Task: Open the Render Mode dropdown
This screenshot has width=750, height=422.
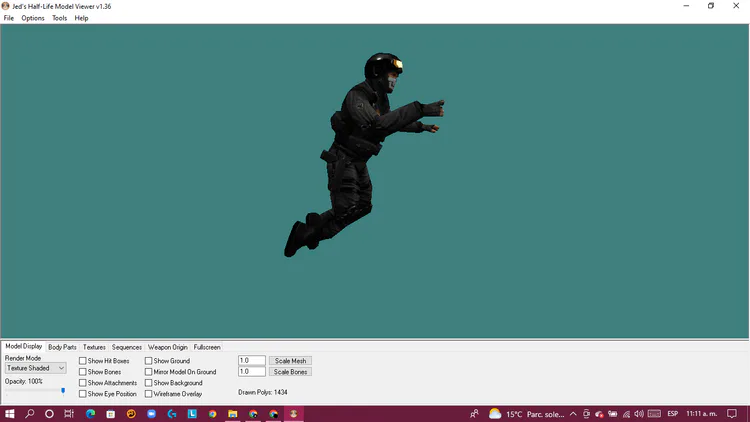Action: pyautogui.click(x=35, y=368)
